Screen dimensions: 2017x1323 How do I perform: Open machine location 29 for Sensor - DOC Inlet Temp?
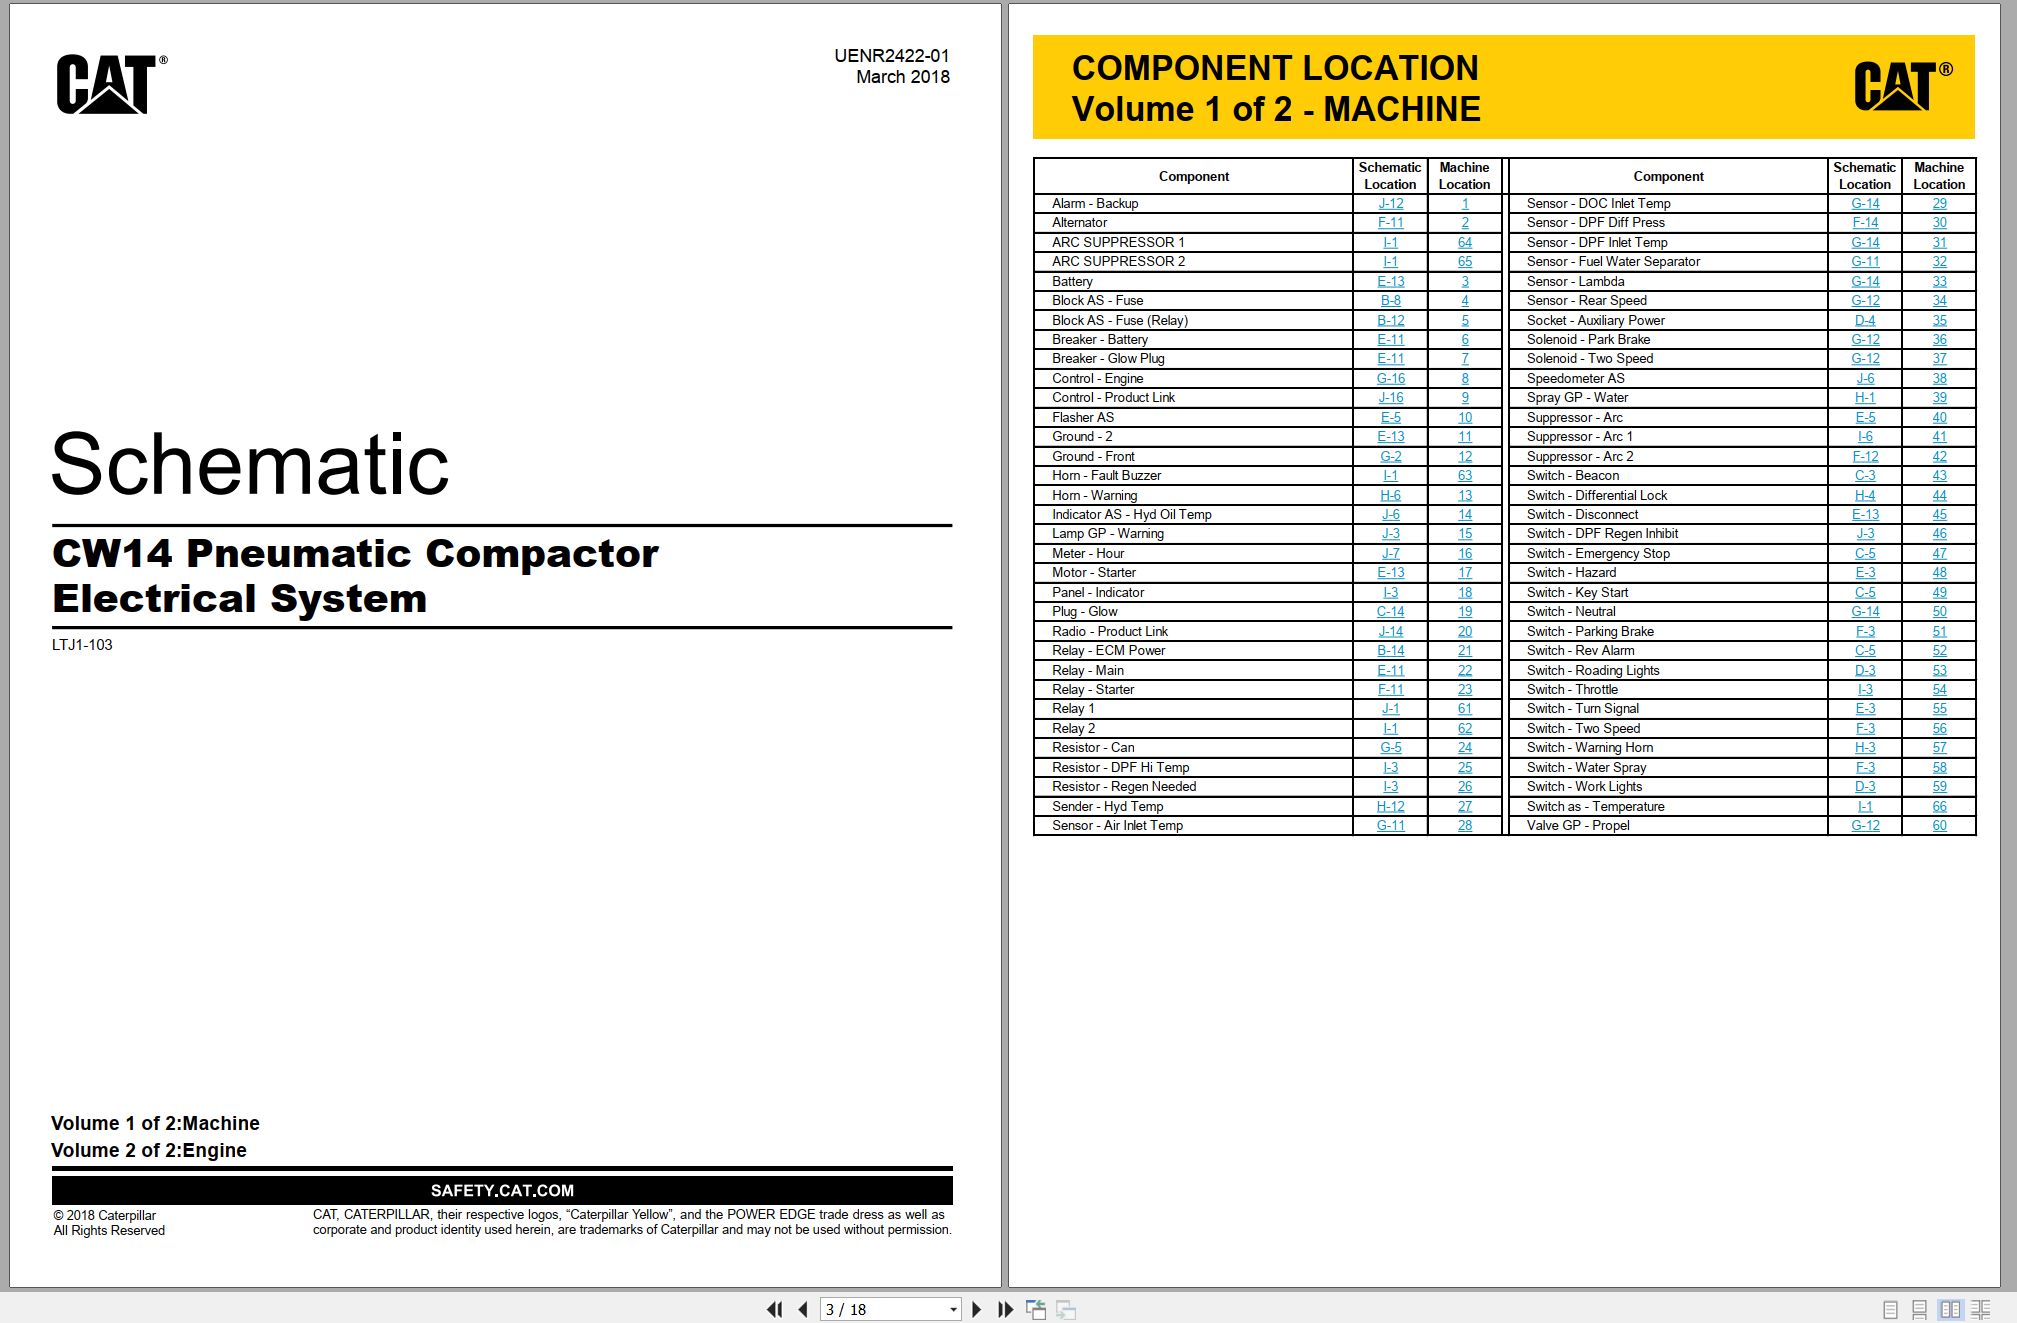tap(1939, 203)
